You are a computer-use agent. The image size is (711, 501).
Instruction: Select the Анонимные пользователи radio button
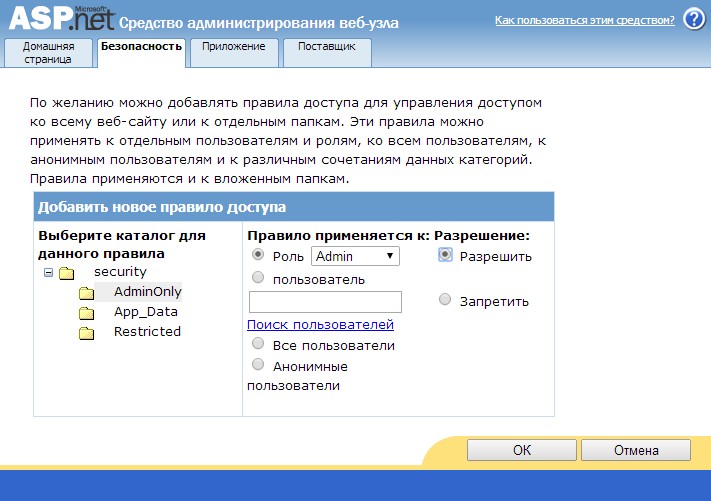258,364
